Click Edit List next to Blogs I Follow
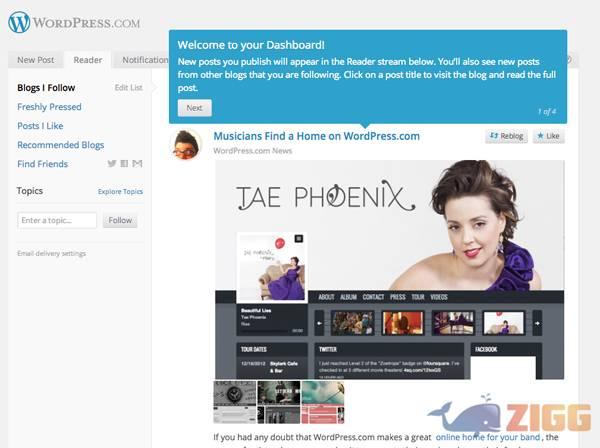This screenshot has height=448, width=600. [129, 88]
